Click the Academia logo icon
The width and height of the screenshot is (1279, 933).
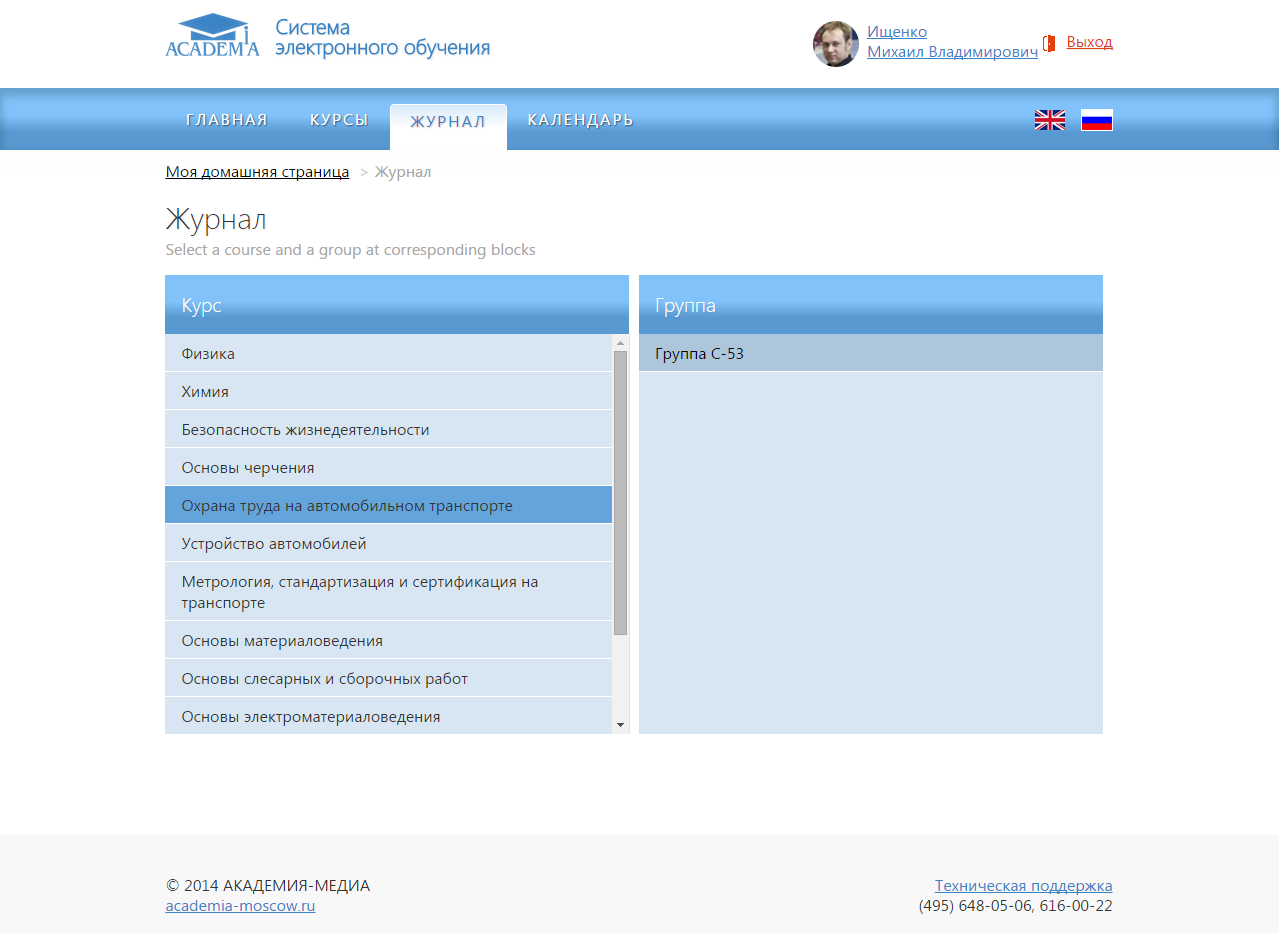click(212, 35)
